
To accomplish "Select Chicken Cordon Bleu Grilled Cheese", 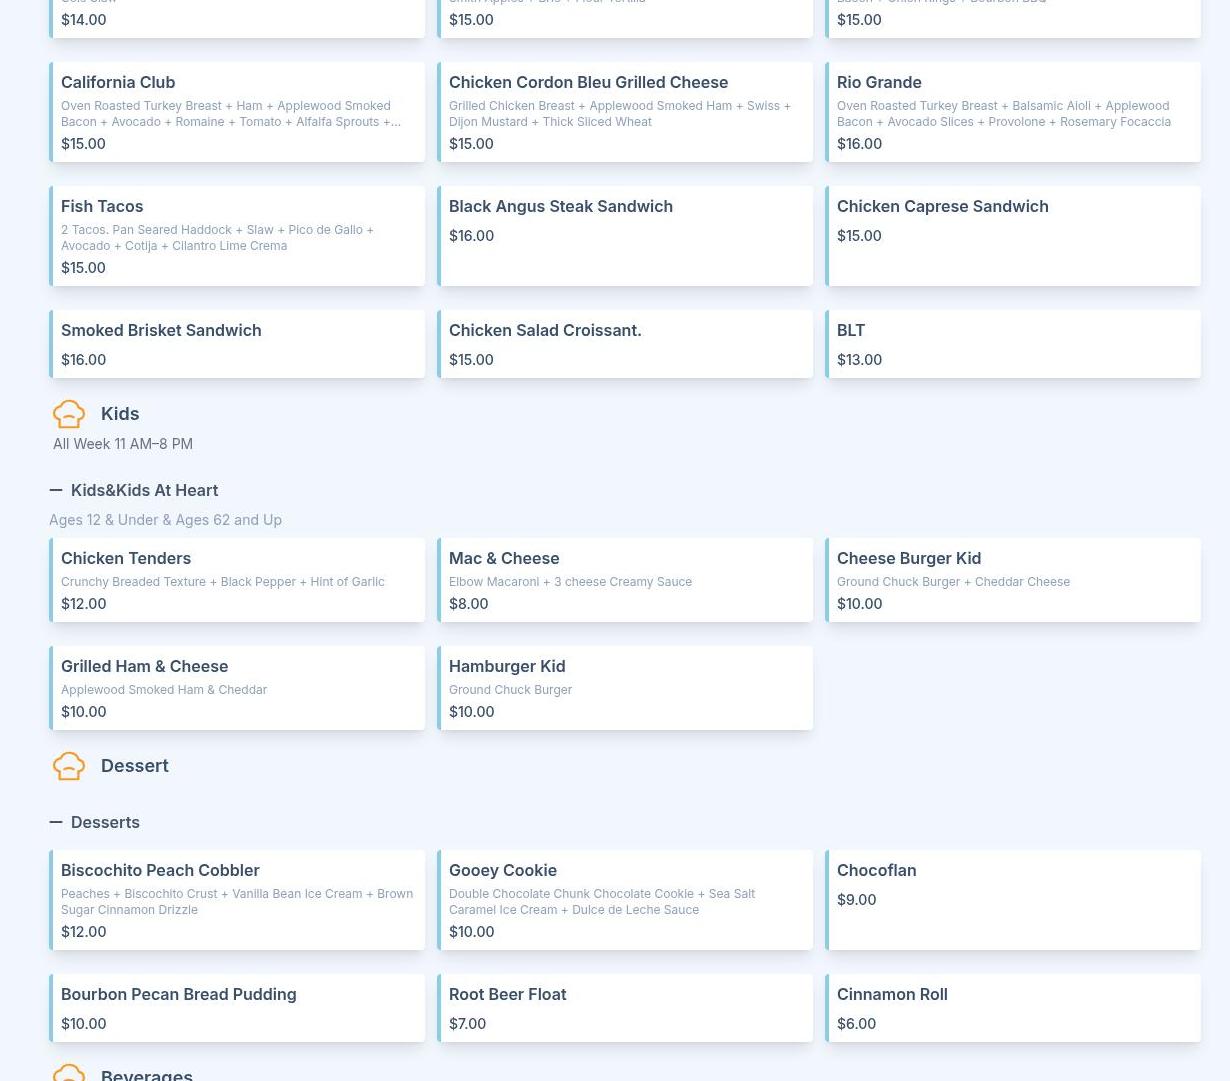I will [625, 112].
